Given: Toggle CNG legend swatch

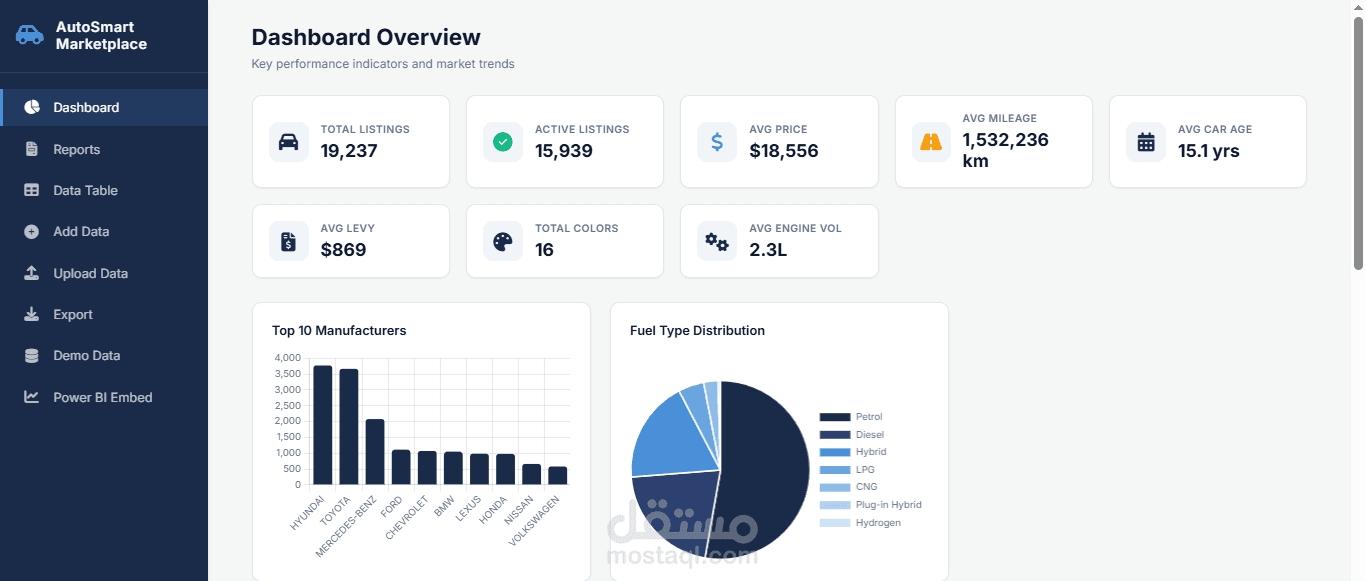Looking at the screenshot, I should coord(834,487).
